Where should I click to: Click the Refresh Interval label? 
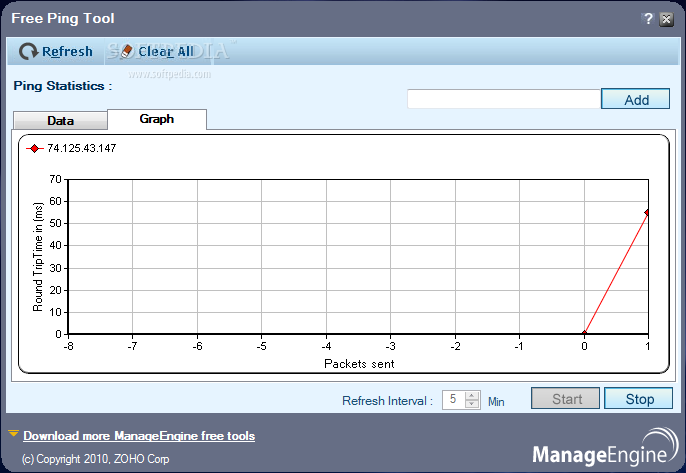point(387,401)
